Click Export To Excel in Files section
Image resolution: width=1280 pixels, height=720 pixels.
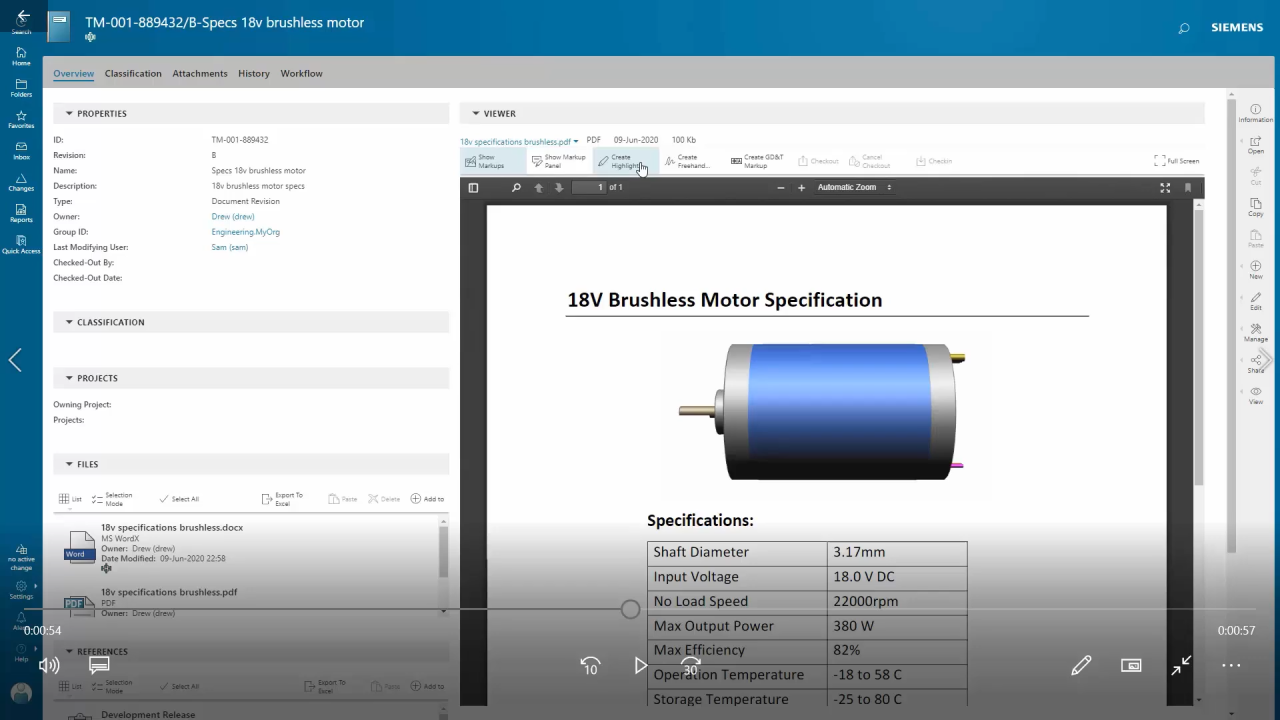[282, 499]
